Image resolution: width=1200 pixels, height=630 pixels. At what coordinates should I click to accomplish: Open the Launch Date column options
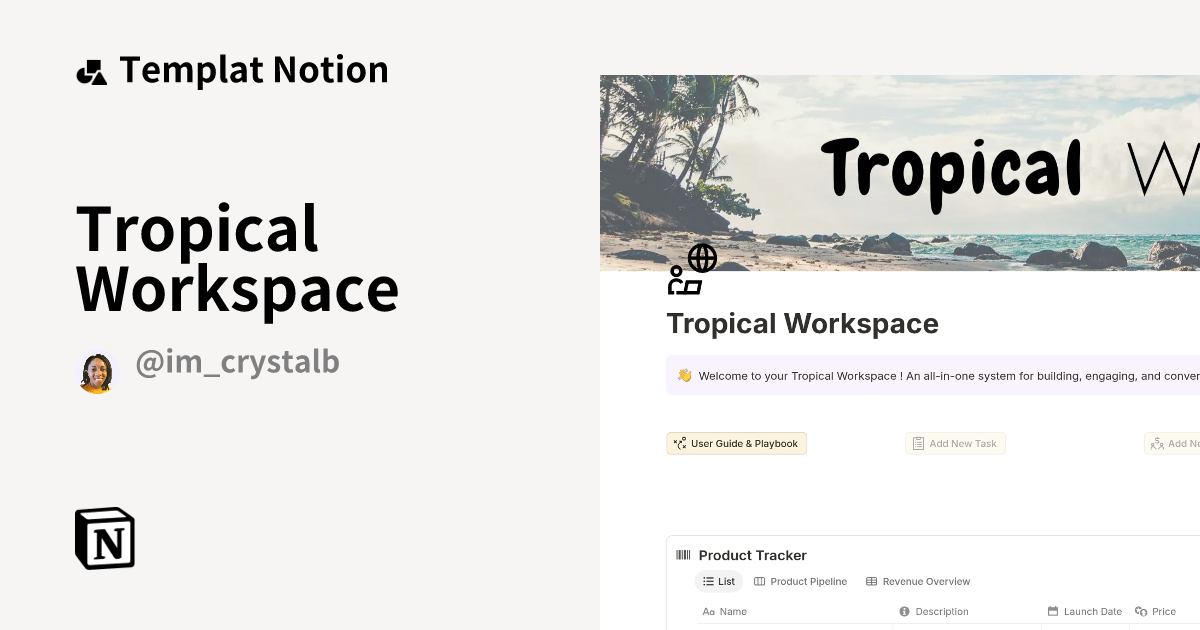1085,611
